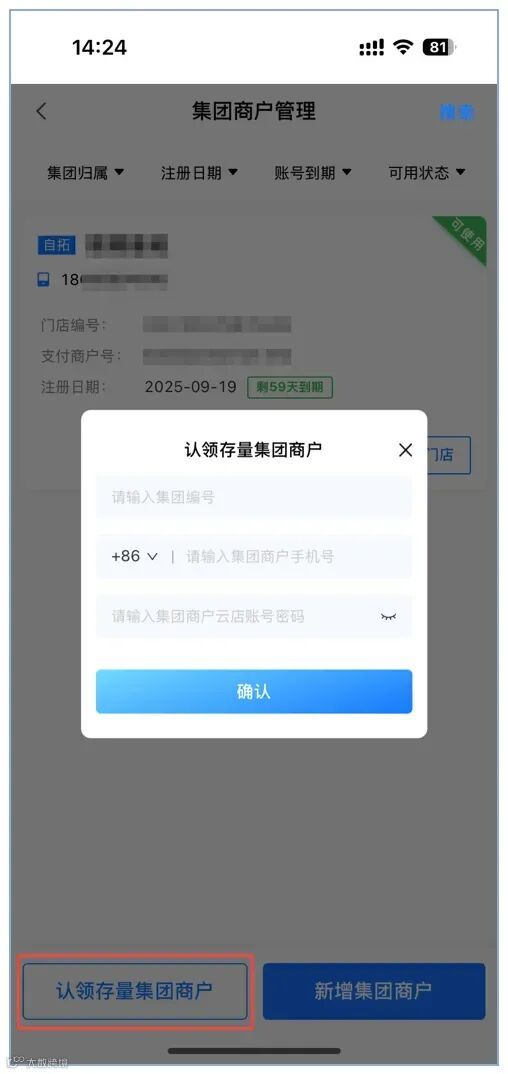Tap 新增集团商户 button
This screenshot has width=508, height=1074.
click(x=374, y=991)
